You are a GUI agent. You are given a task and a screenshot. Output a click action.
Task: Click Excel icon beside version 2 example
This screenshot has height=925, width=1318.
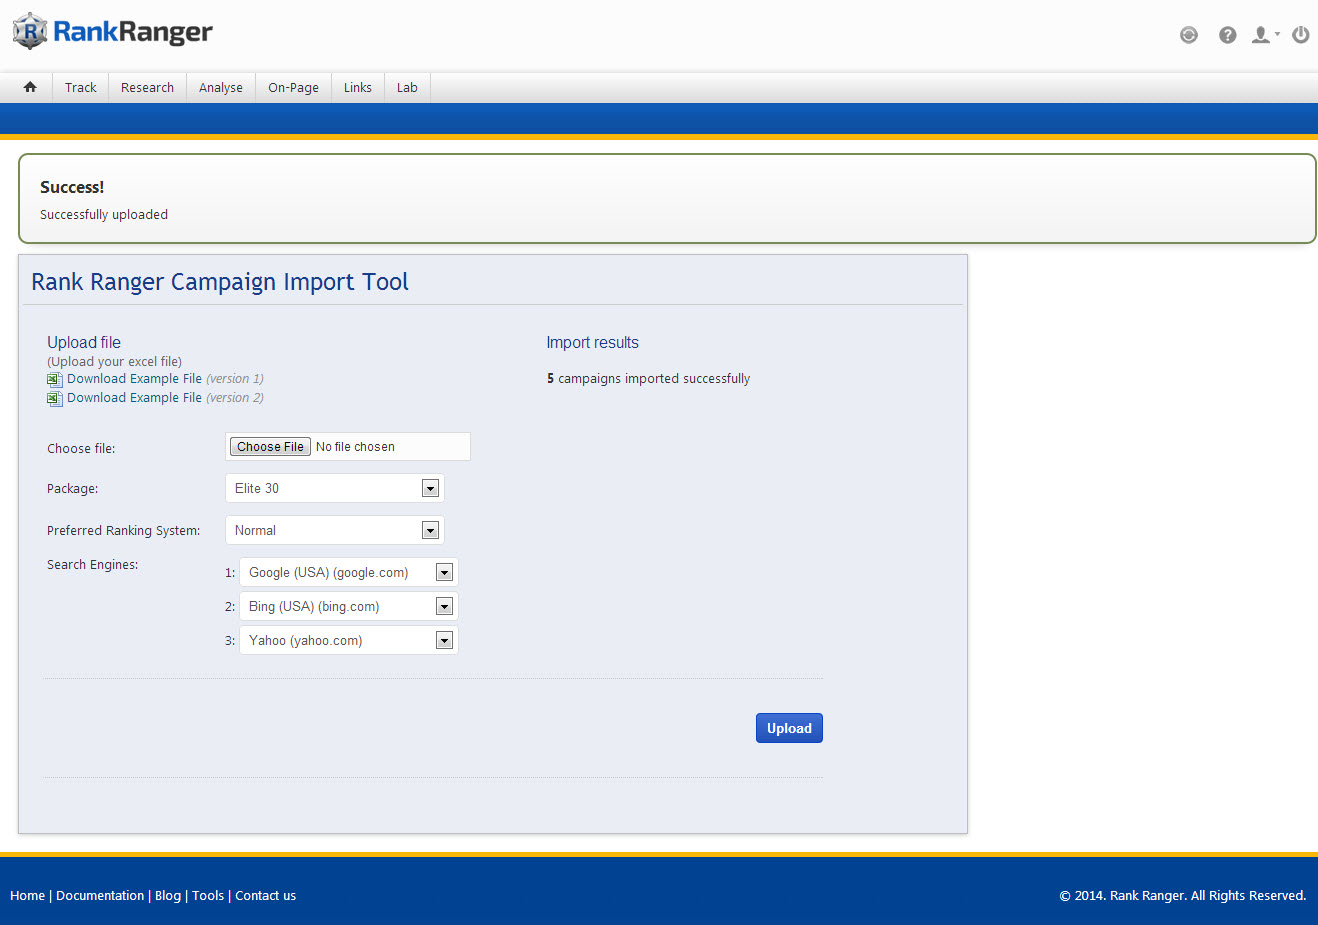pos(55,399)
